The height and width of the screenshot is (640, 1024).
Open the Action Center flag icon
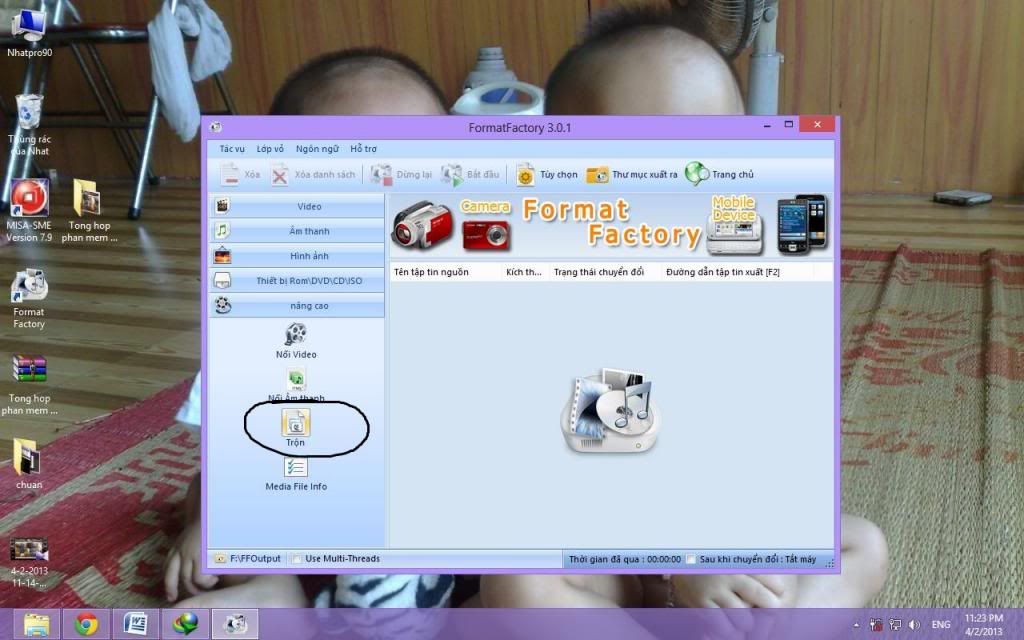click(x=876, y=625)
